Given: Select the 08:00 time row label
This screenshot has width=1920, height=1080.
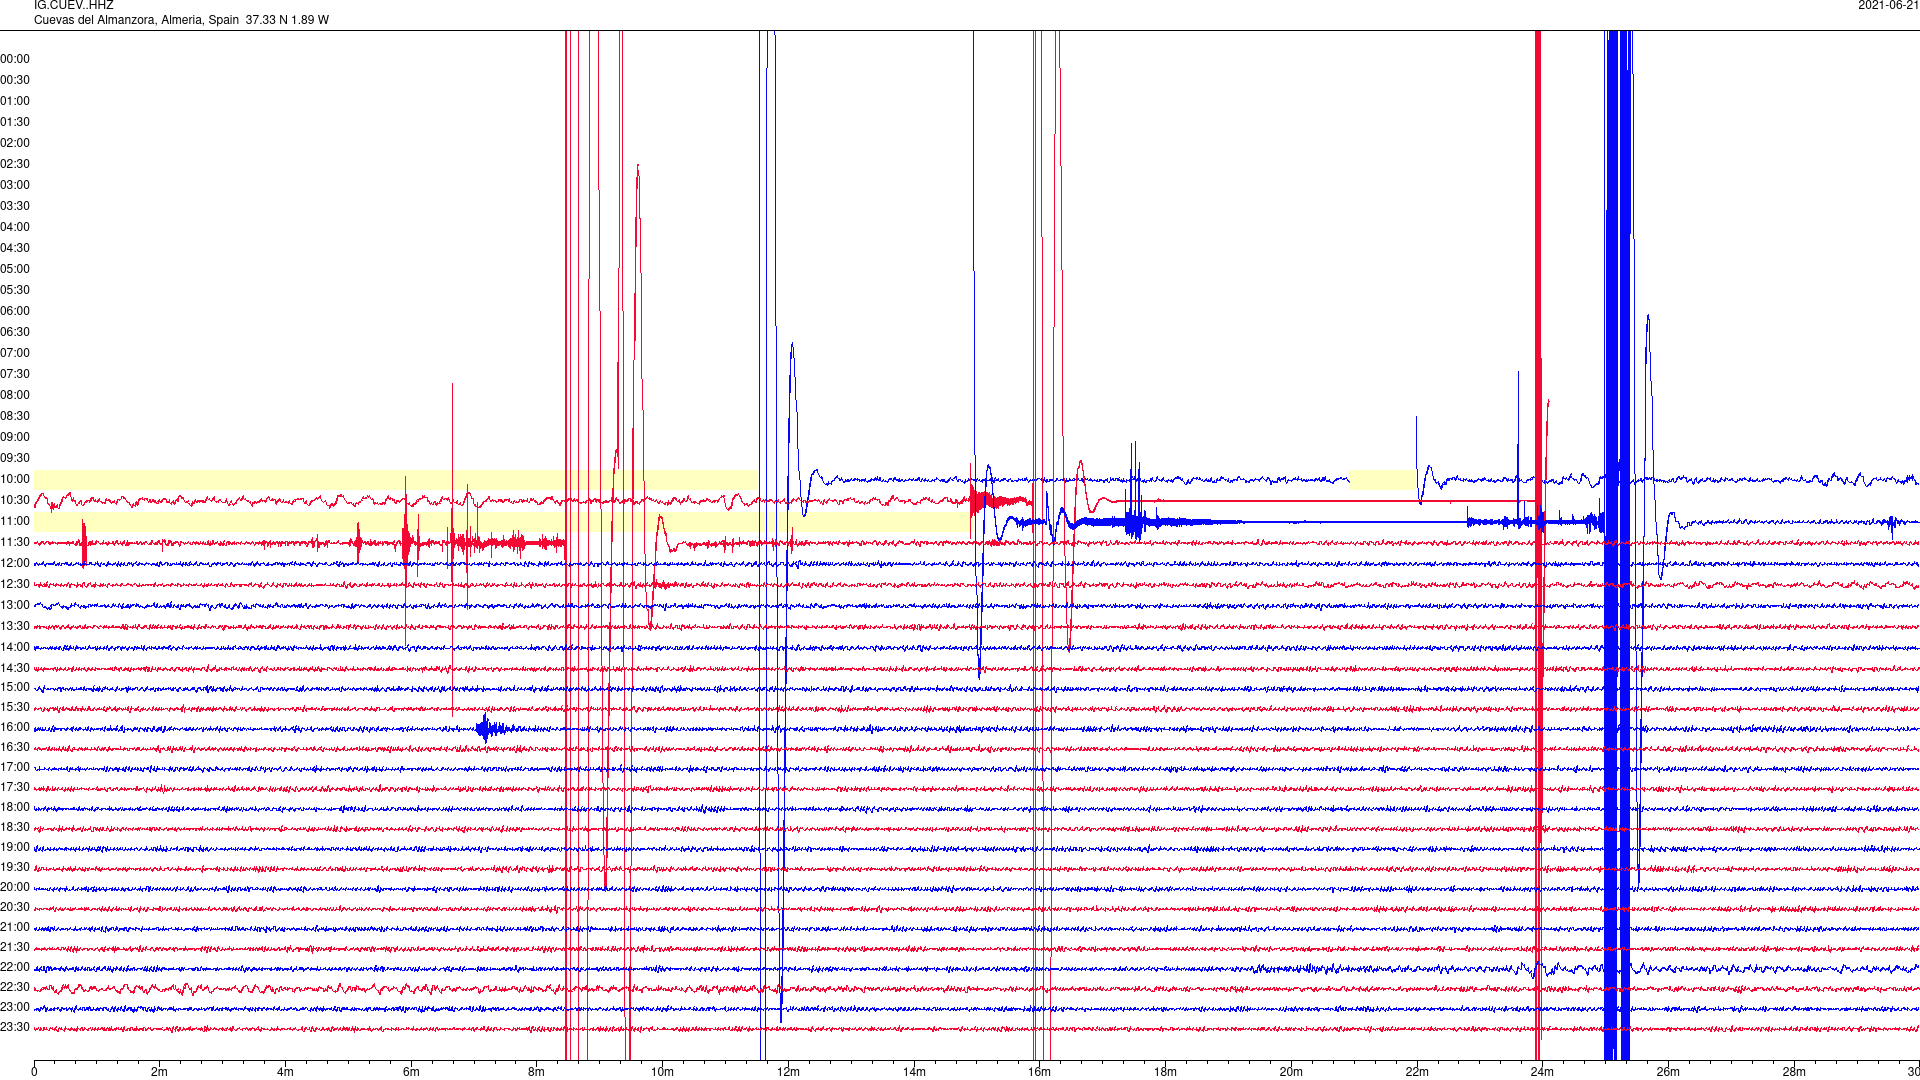Looking at the screenshot, I should [15, 395].
